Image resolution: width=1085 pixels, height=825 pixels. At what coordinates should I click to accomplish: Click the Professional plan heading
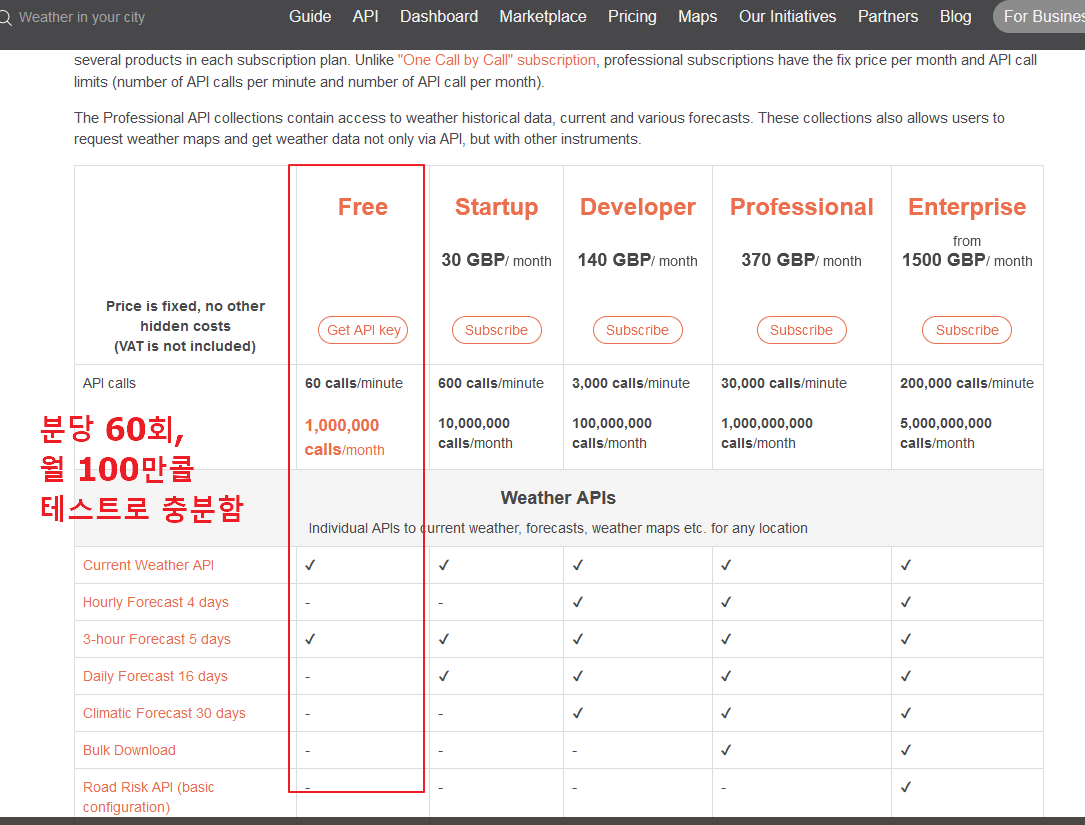tap(801, 207)
